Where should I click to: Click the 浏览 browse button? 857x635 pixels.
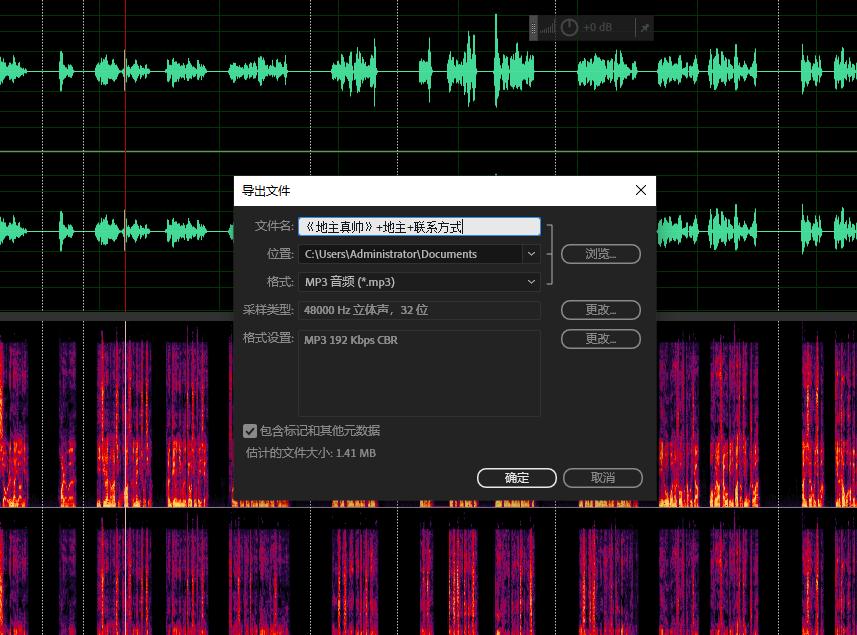pyautogui.click(x=600, y=254)
